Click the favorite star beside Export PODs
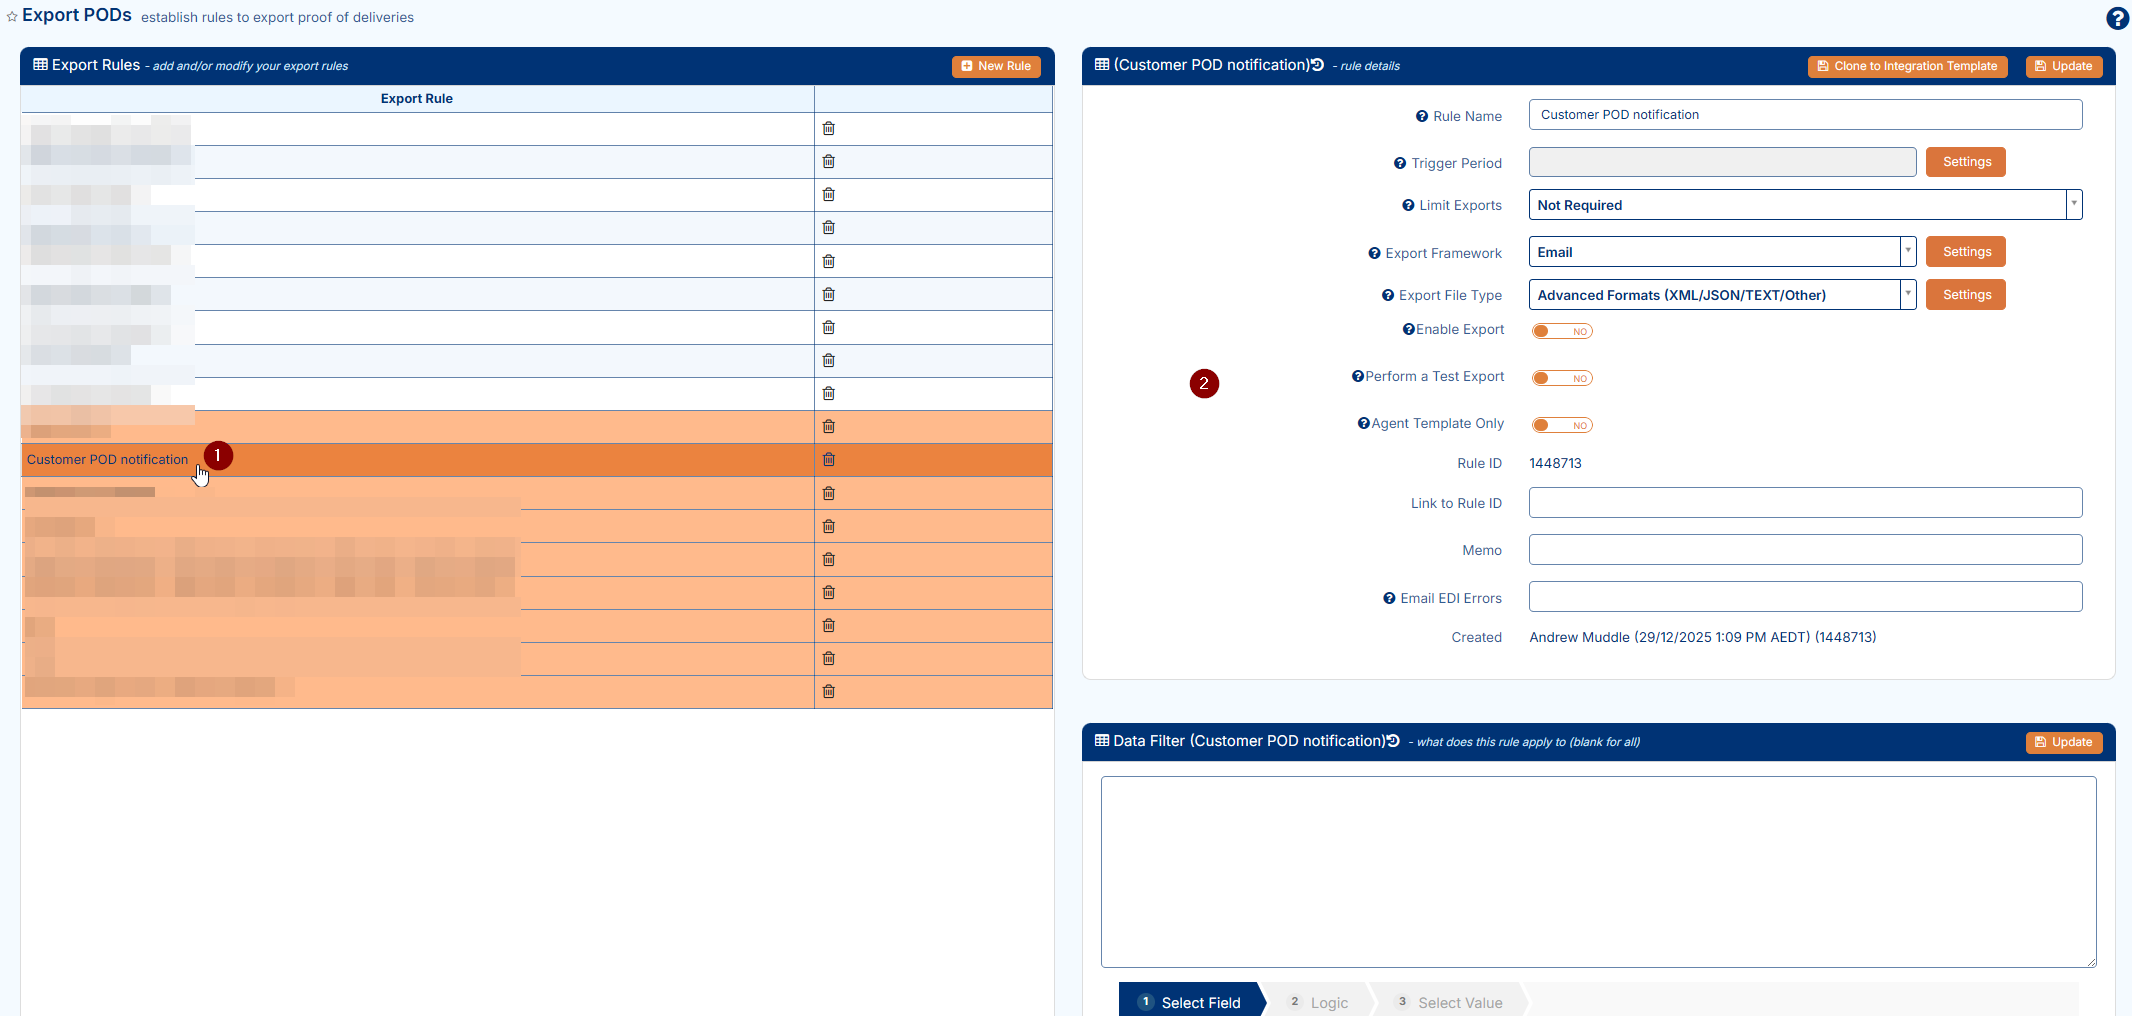Viewport: 2132px width, 1016px height. point(12,17)
